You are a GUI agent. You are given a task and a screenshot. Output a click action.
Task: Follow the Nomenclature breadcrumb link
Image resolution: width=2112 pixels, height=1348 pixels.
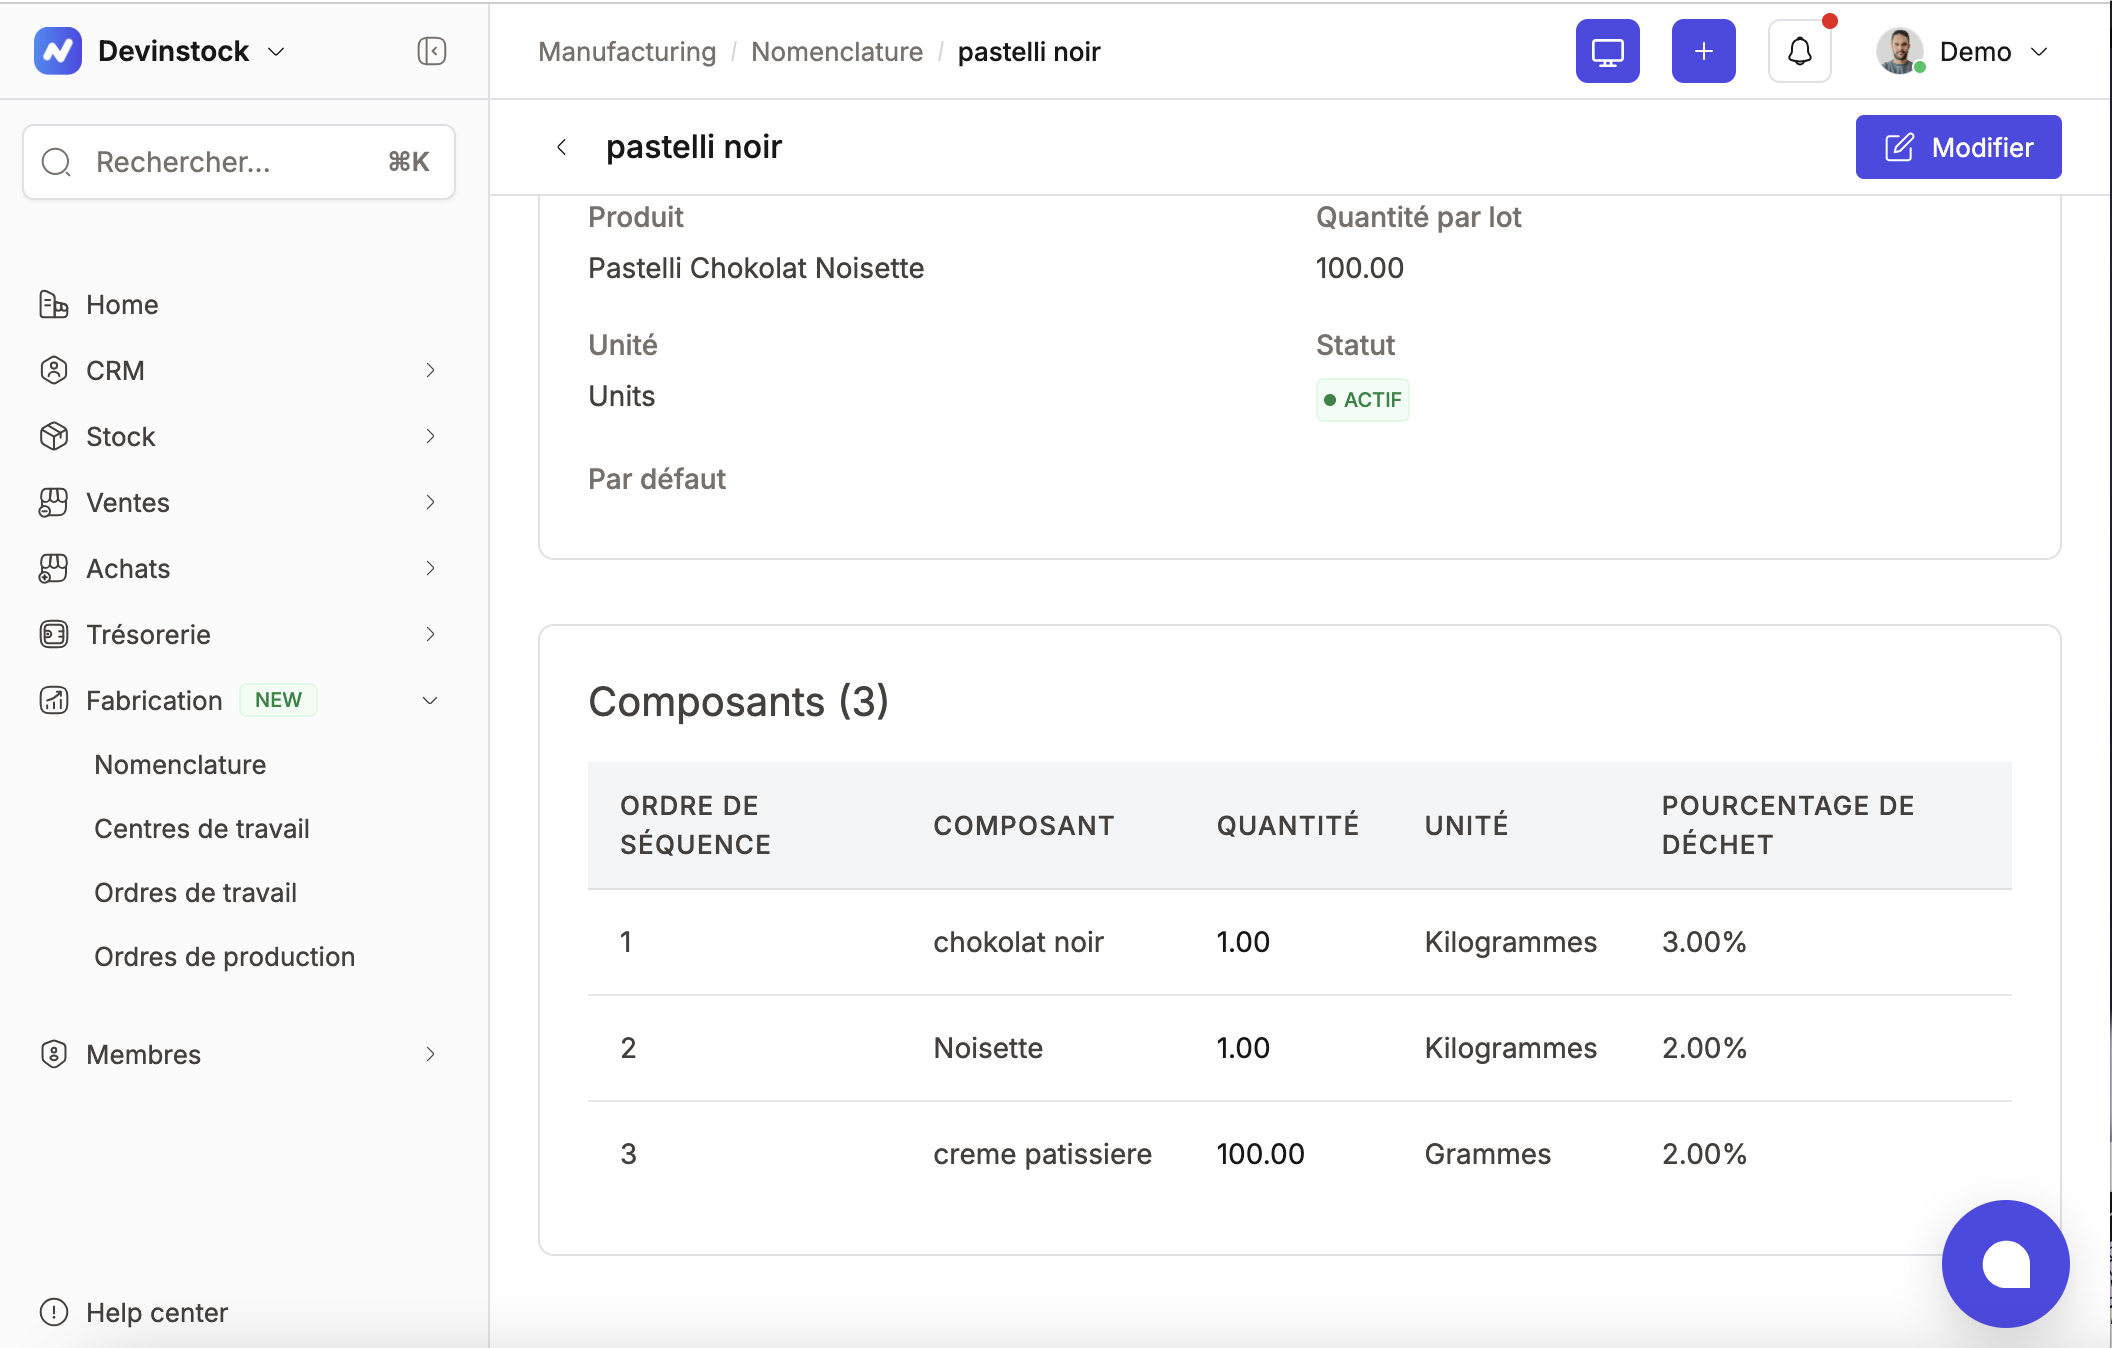tap(836, 51)
